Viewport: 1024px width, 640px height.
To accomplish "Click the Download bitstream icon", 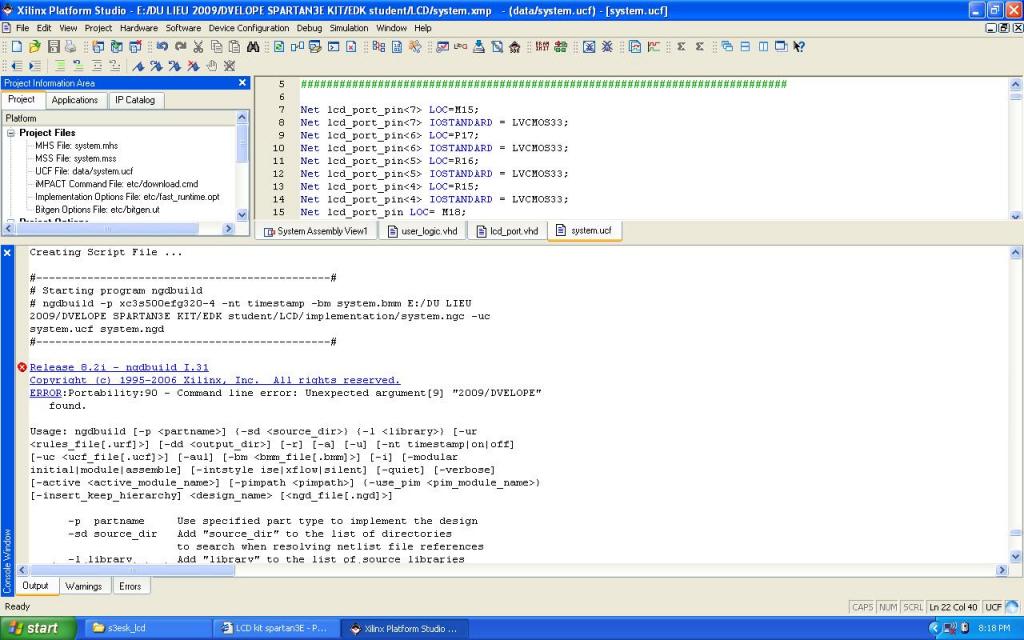I will (x=479, y=46).
